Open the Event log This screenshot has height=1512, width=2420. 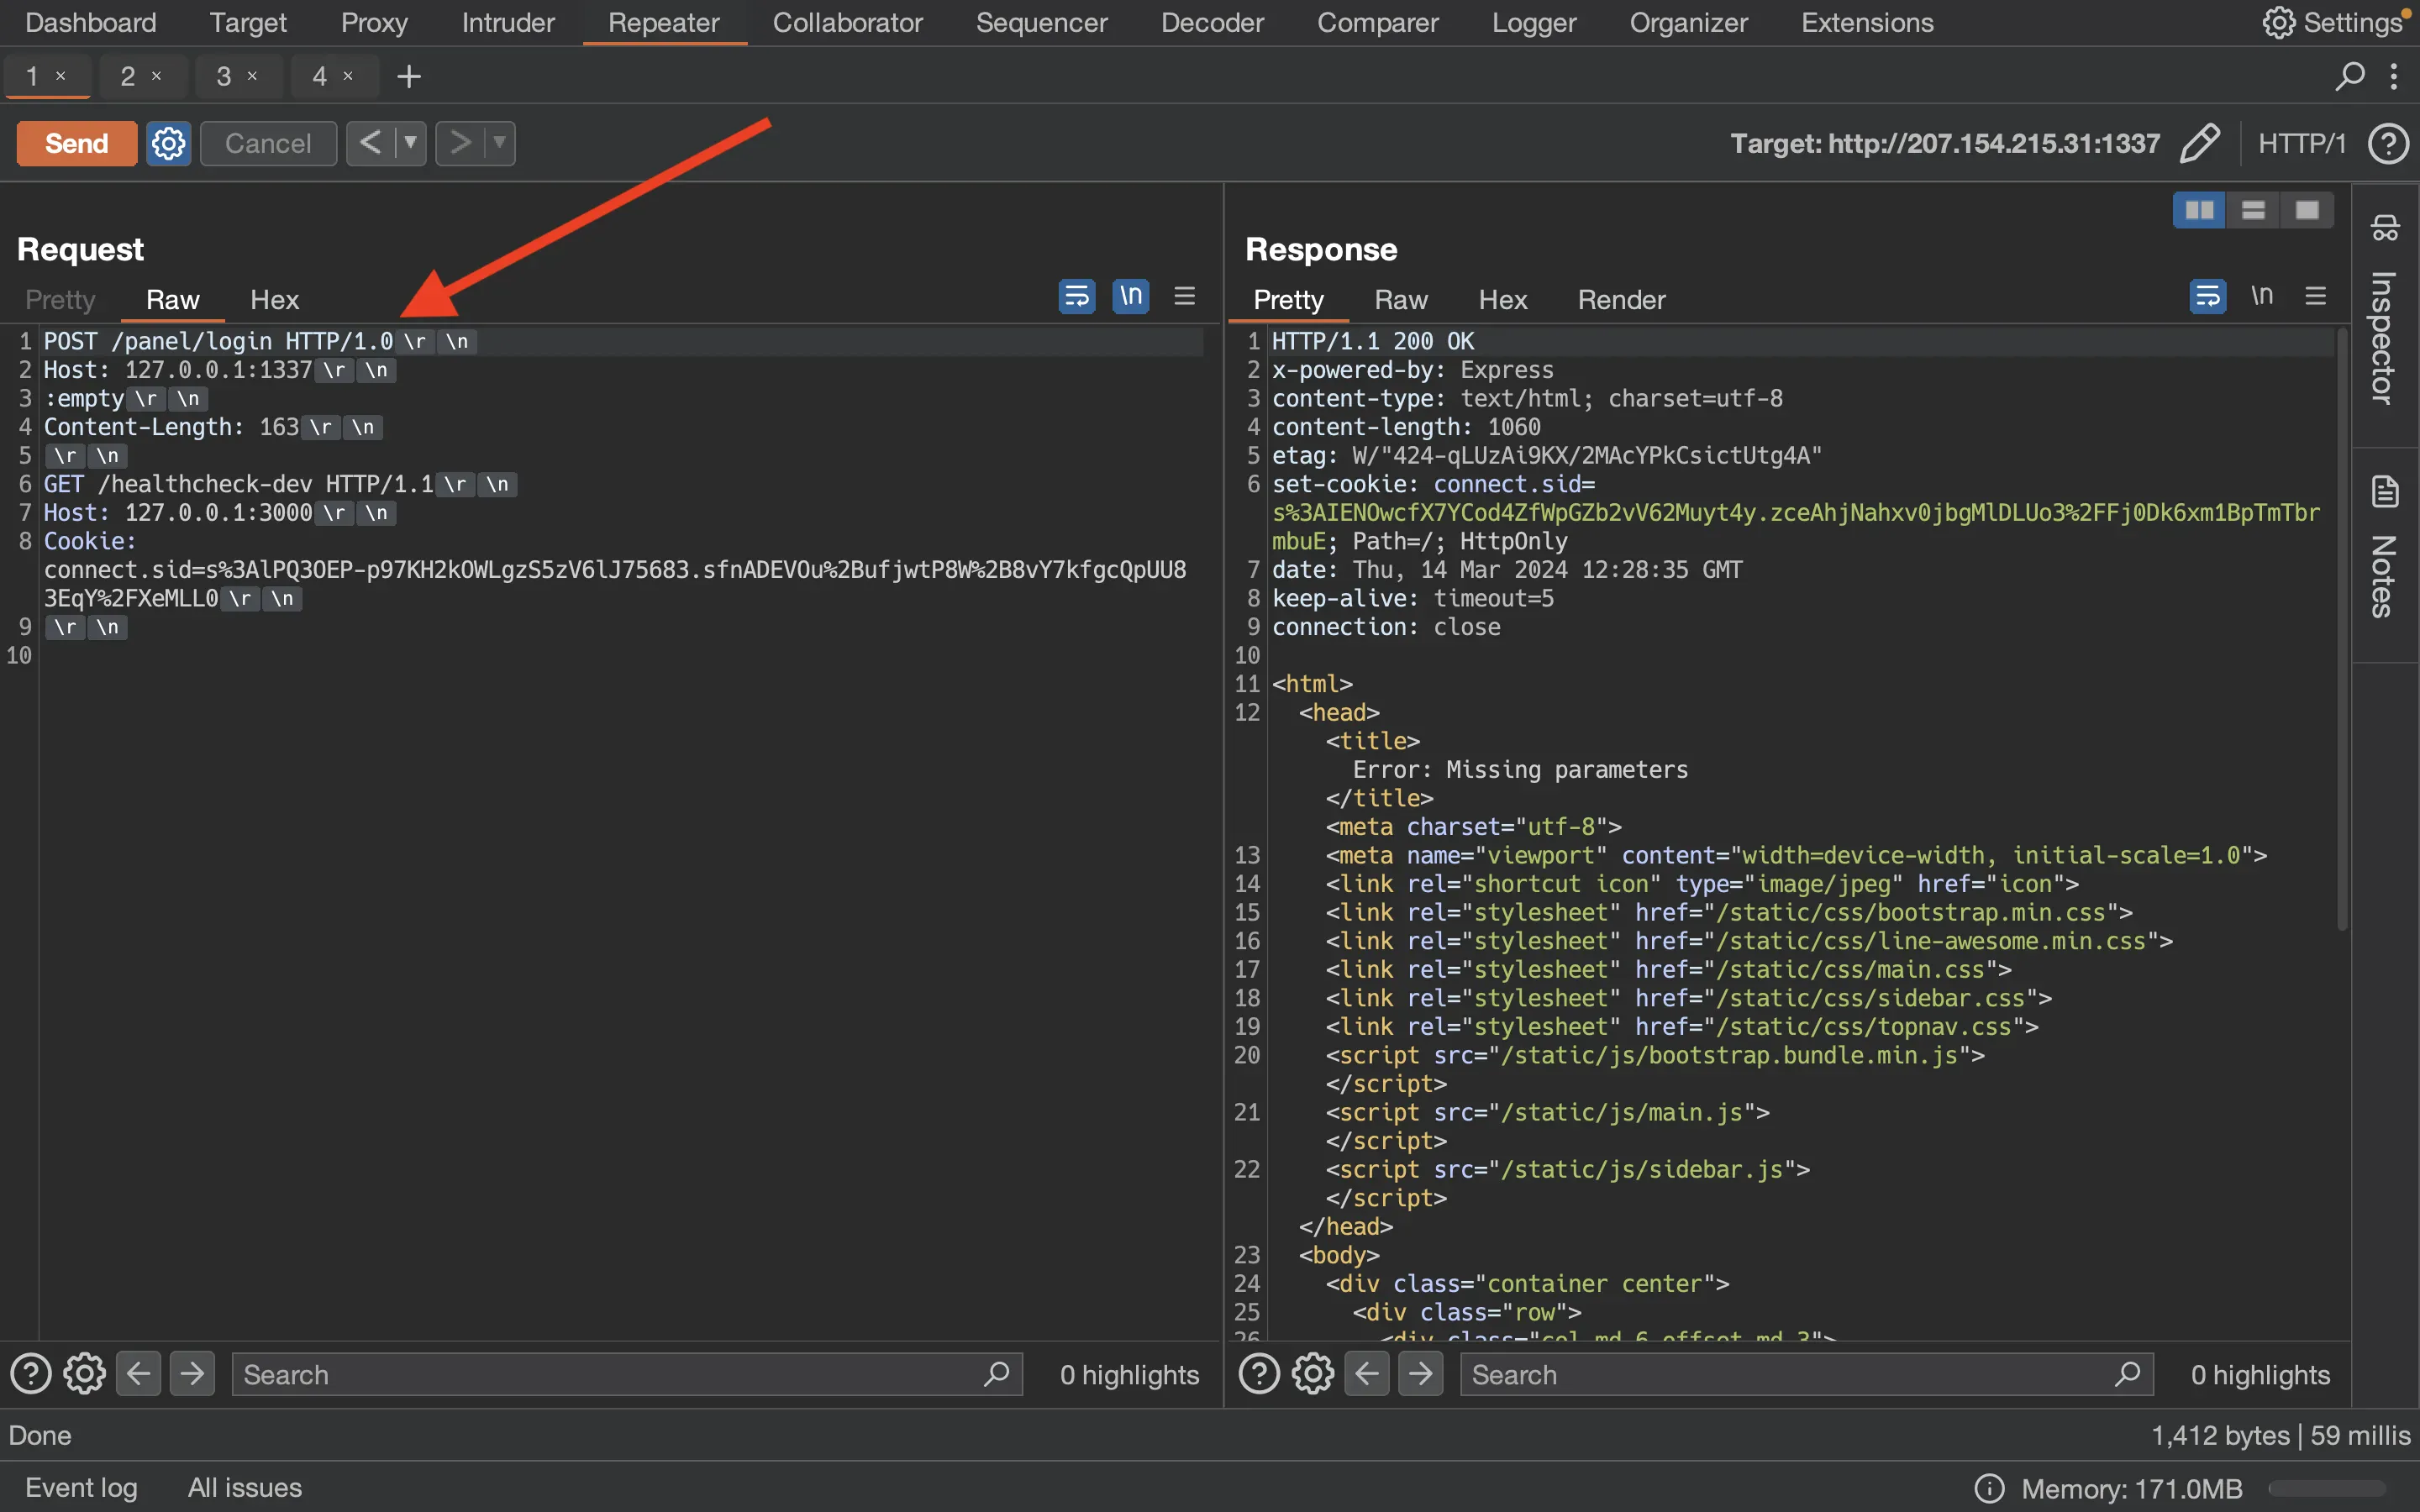tap(81, 1487)
